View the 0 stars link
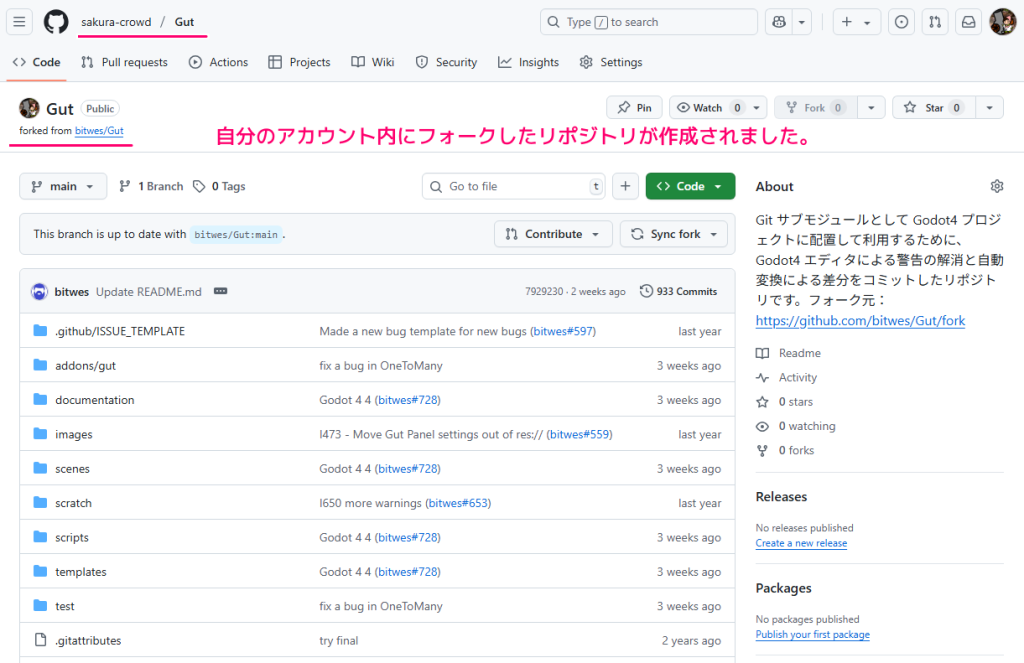The width and height of the screenshot is (1024, 663). pos(784,402)
